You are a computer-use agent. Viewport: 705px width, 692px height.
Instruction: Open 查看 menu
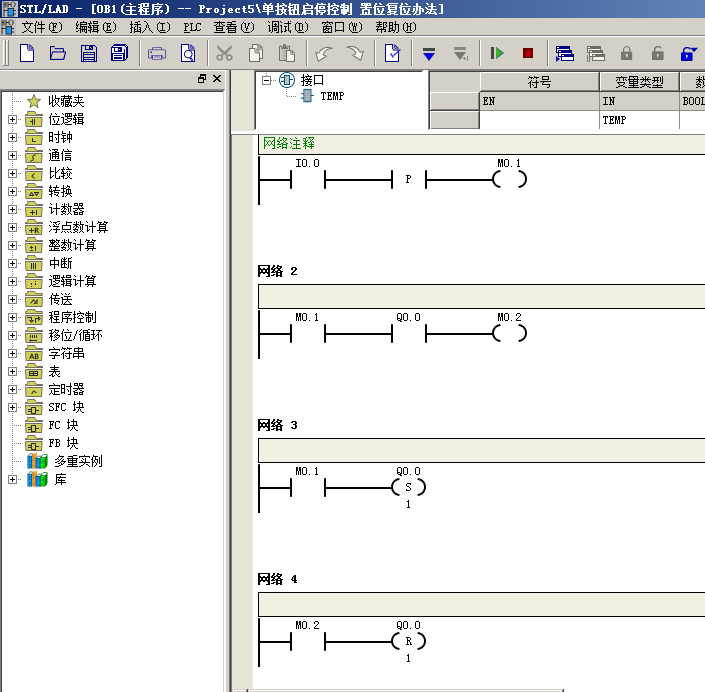coord(234,27)
